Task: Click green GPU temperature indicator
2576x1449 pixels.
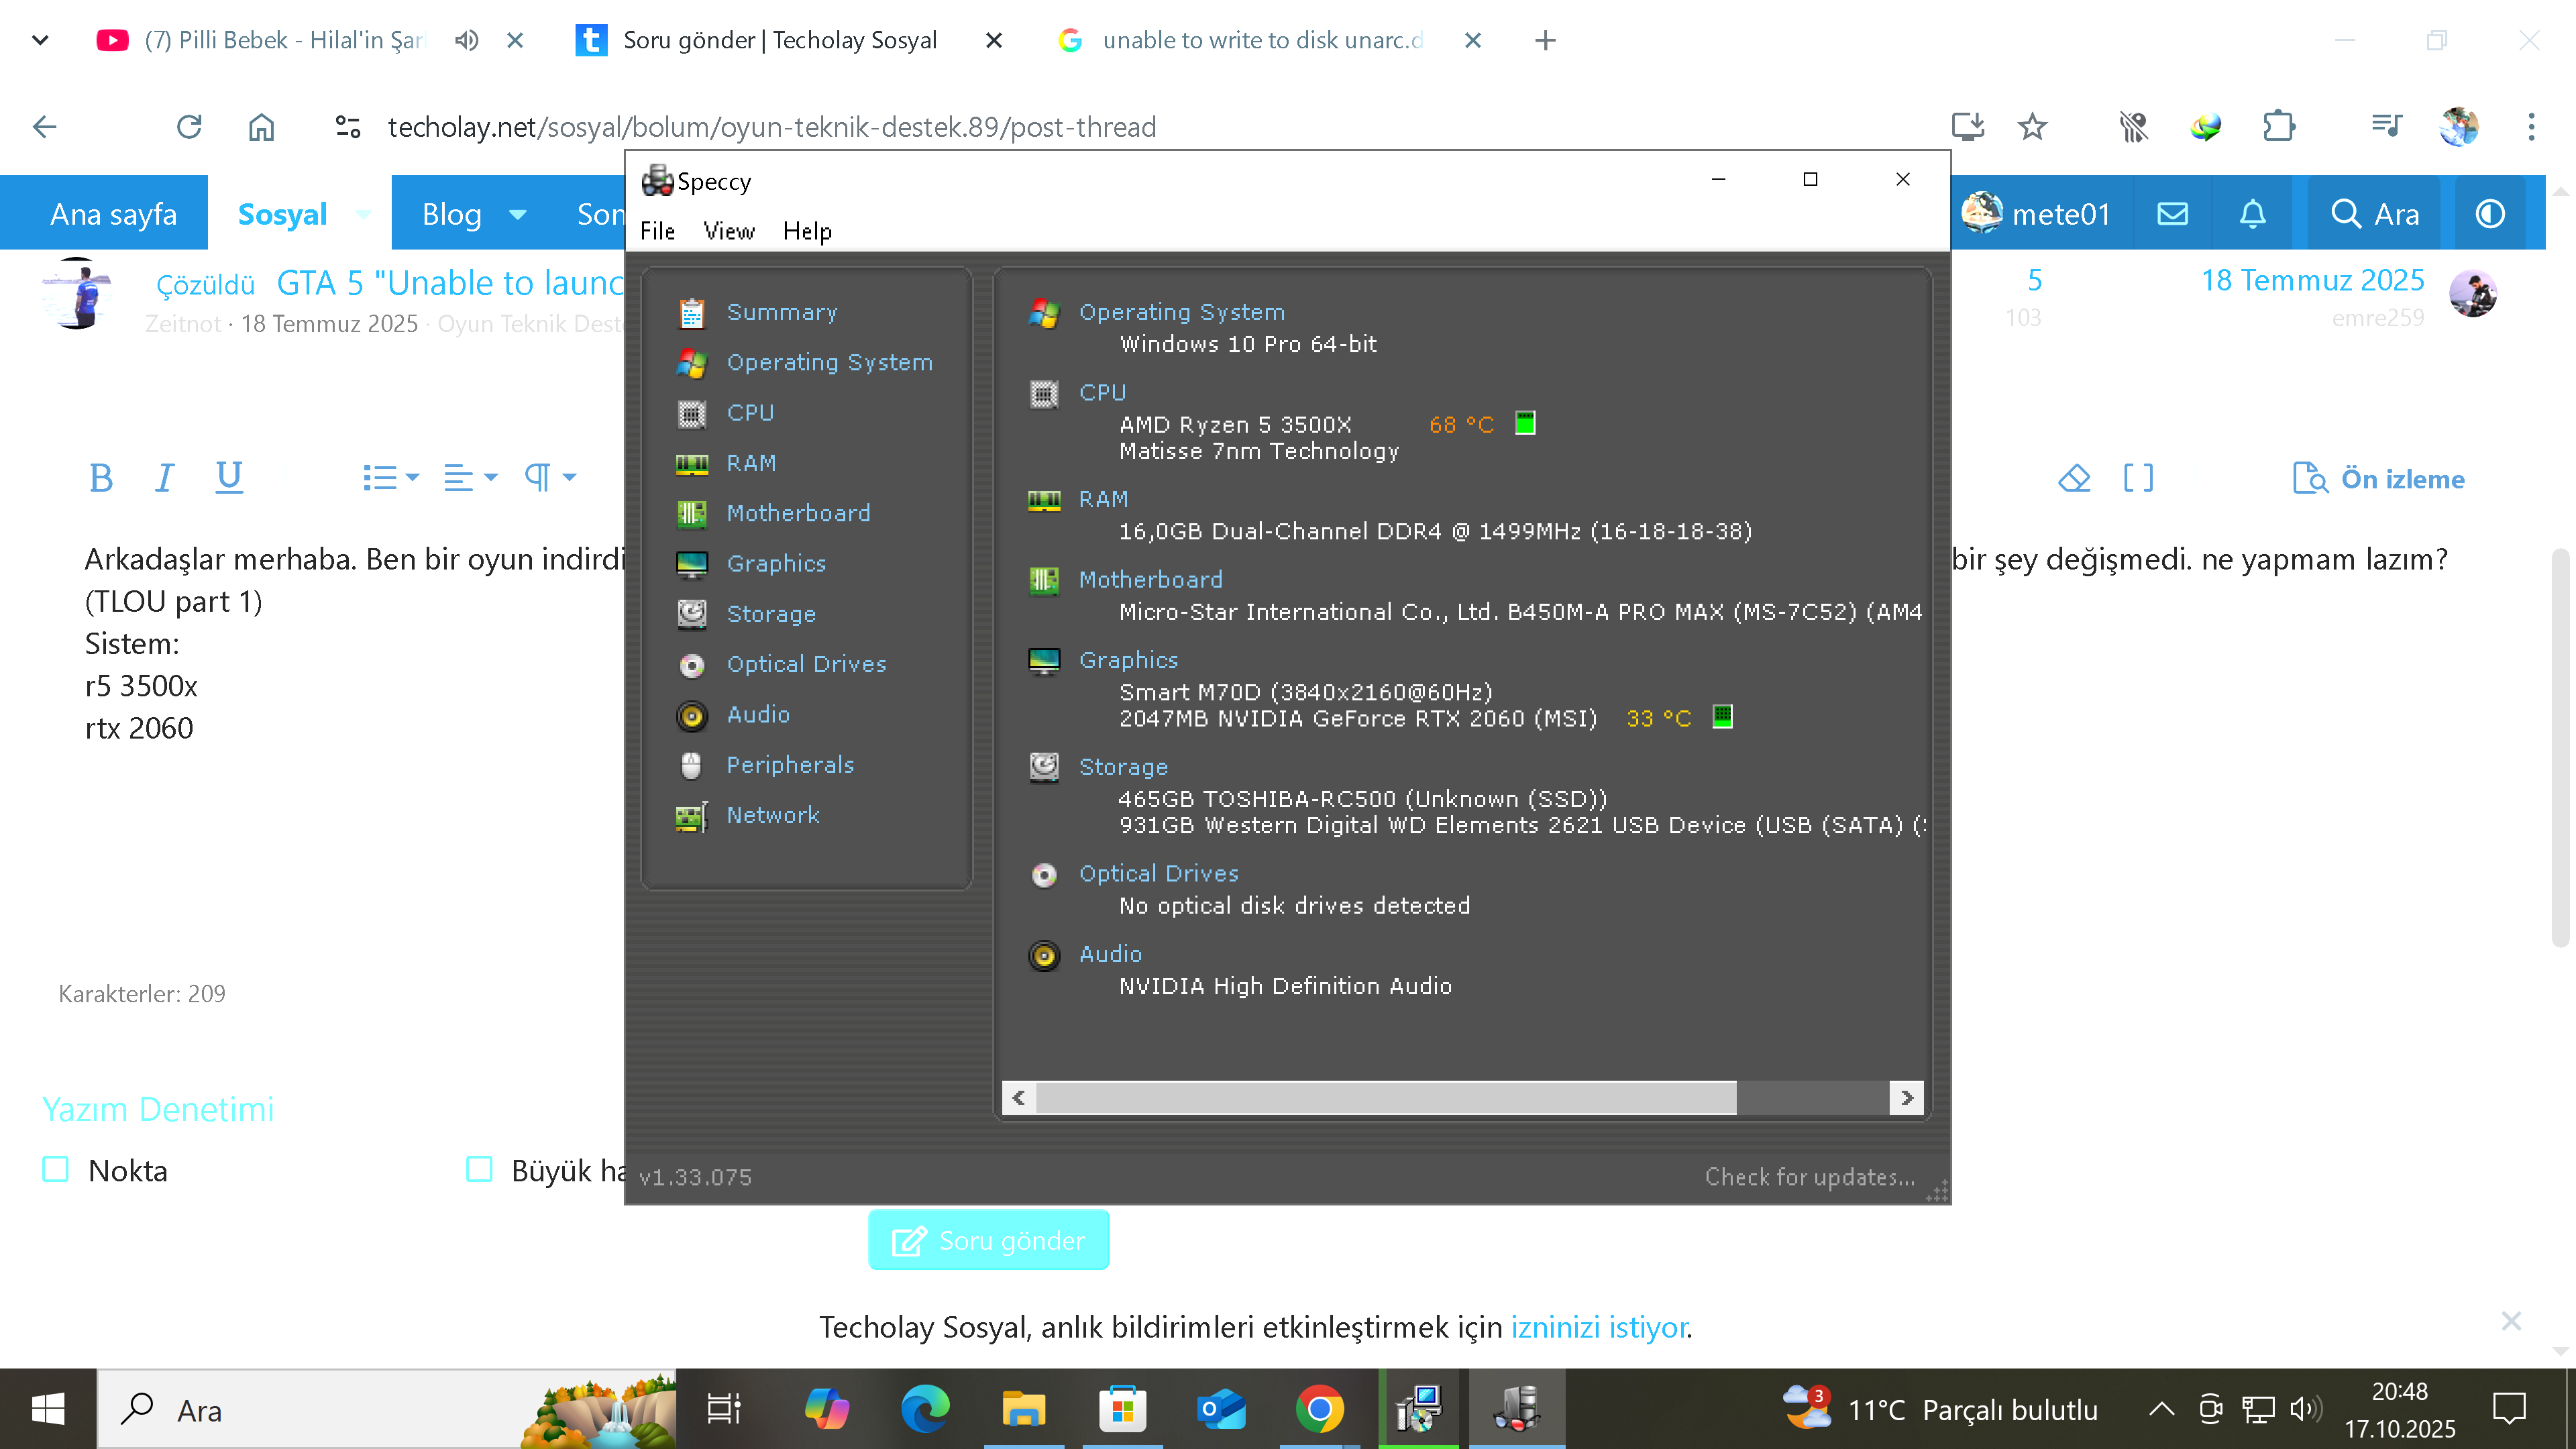Action: pyautogui.click(x=1722, y=717)
